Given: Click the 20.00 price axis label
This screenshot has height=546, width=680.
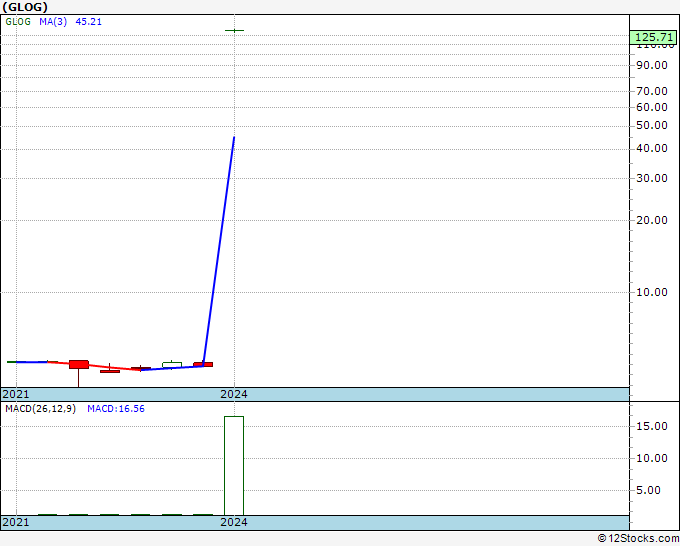Looking at the screenshot, I should click(652, 220).
